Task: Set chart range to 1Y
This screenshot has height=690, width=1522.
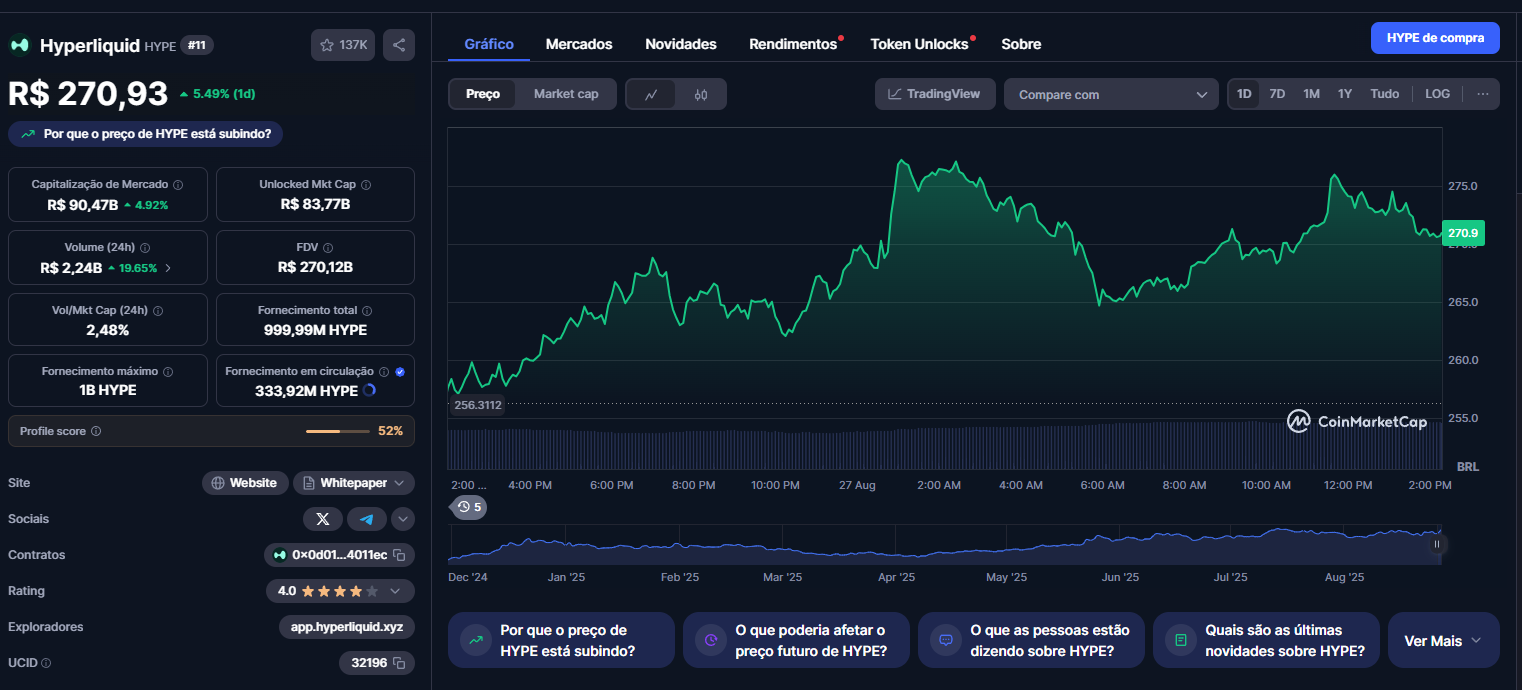Action: (1345, 94)
